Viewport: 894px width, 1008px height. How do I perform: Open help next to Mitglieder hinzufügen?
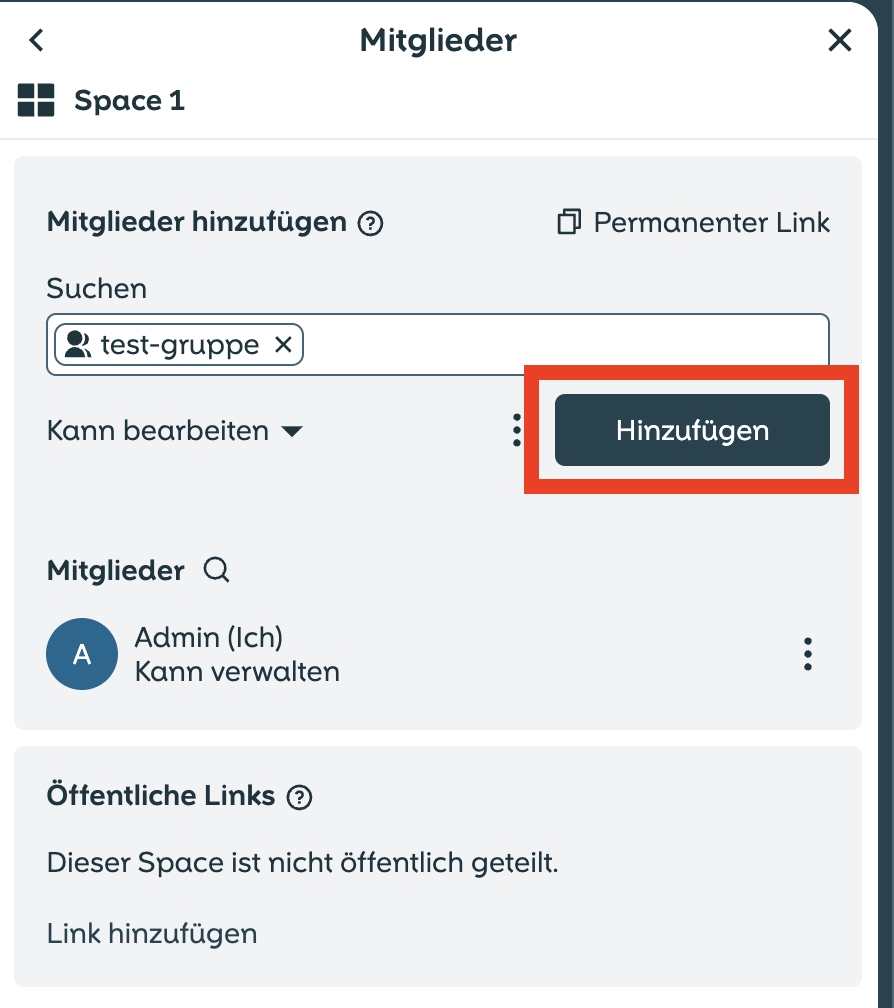tap(370, 224)
